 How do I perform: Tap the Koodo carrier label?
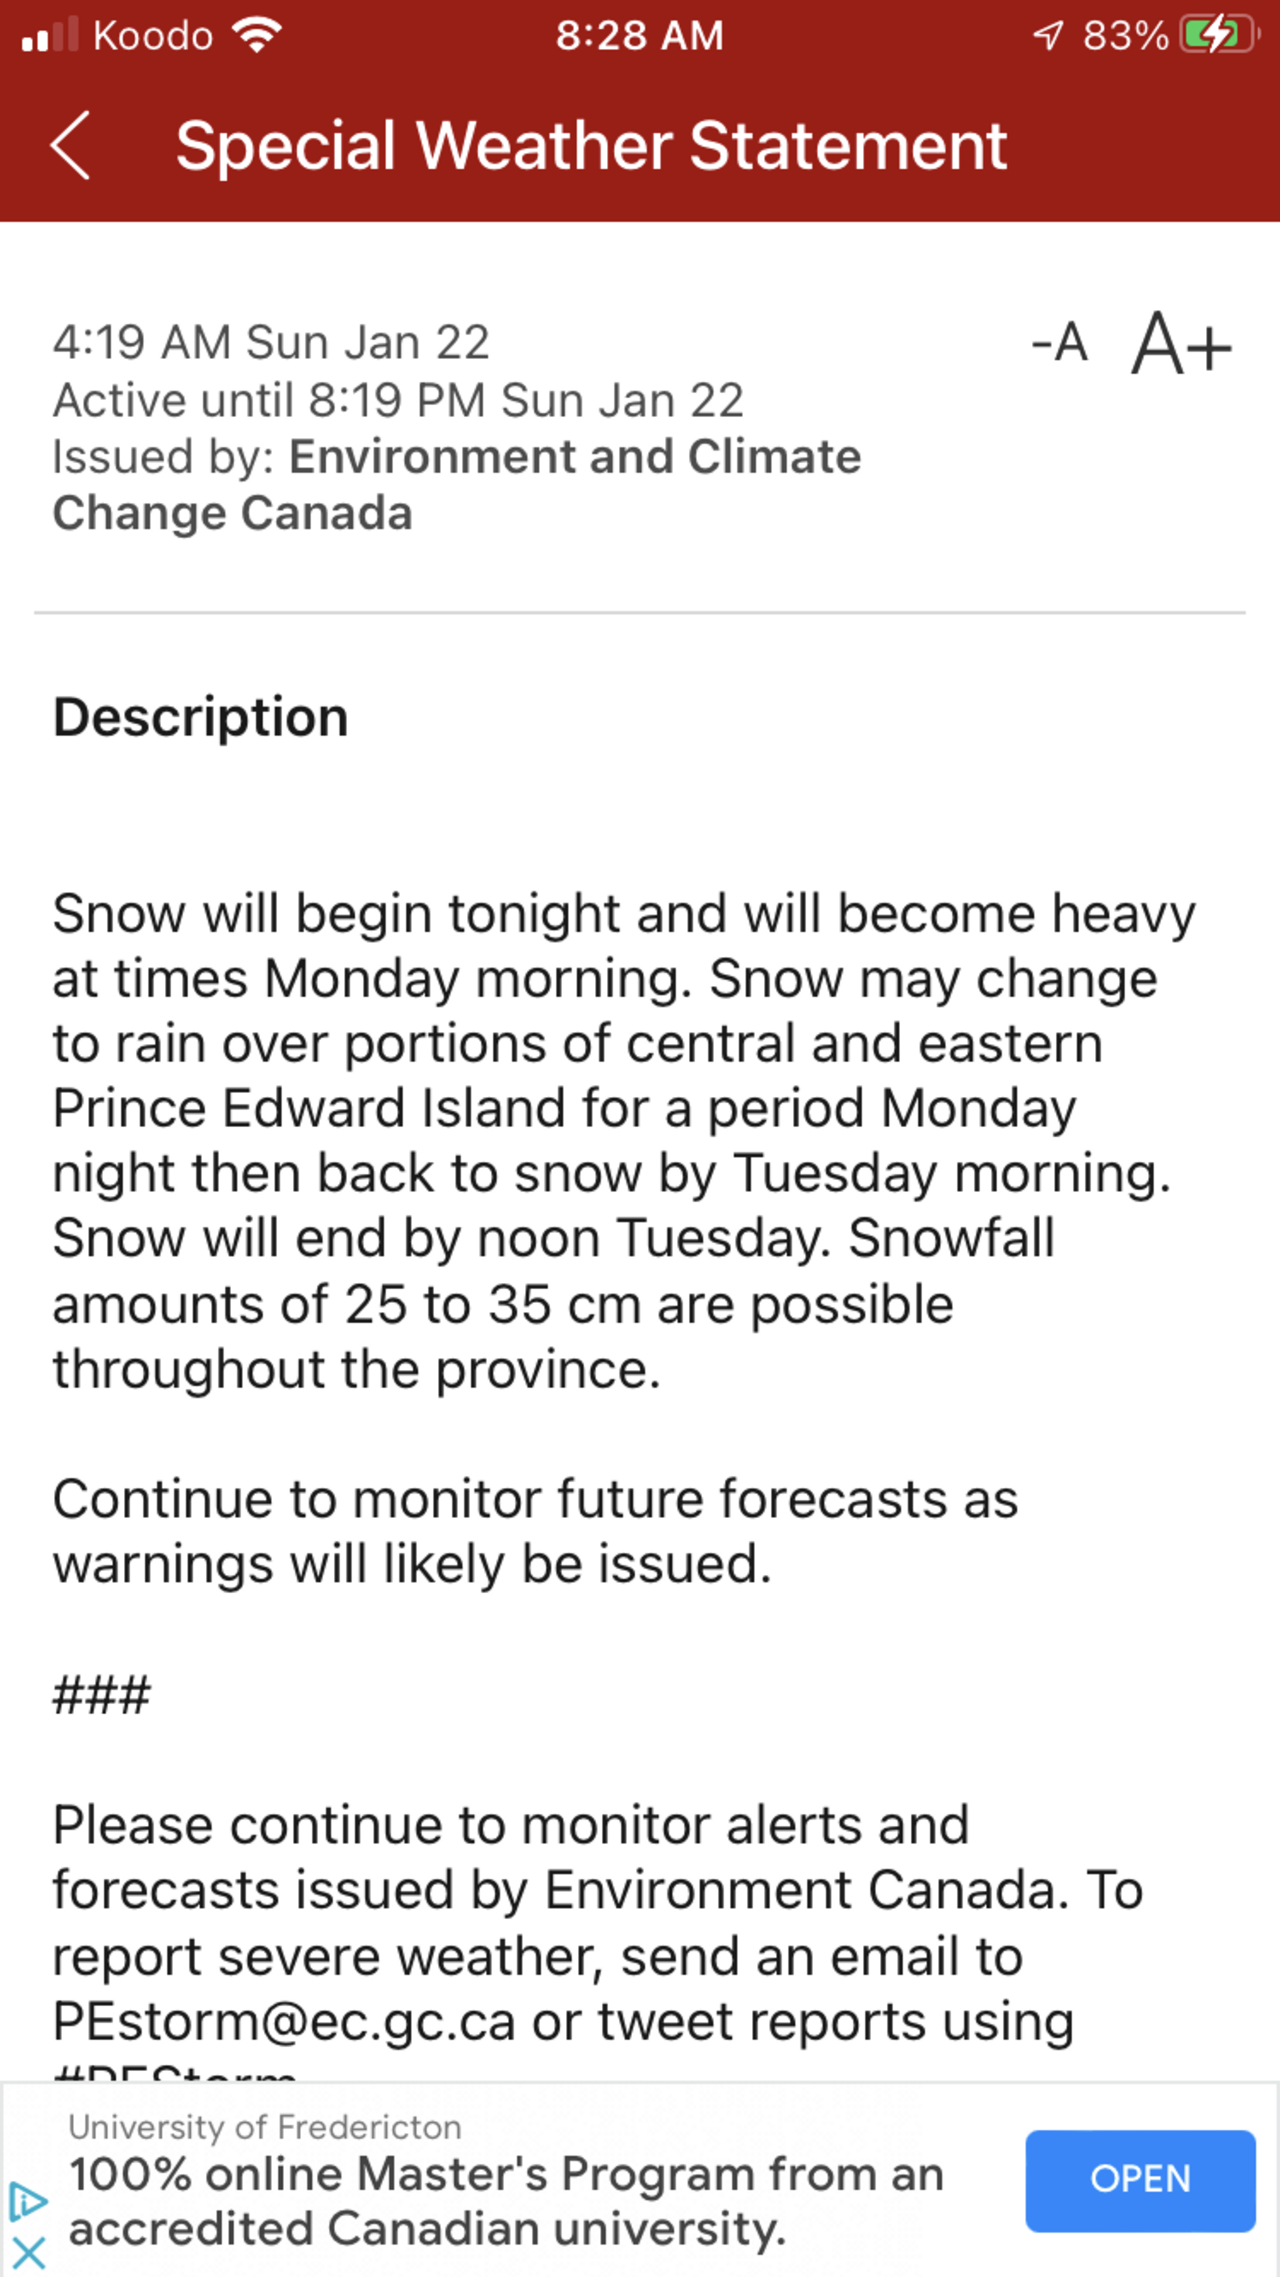point(153,36)
